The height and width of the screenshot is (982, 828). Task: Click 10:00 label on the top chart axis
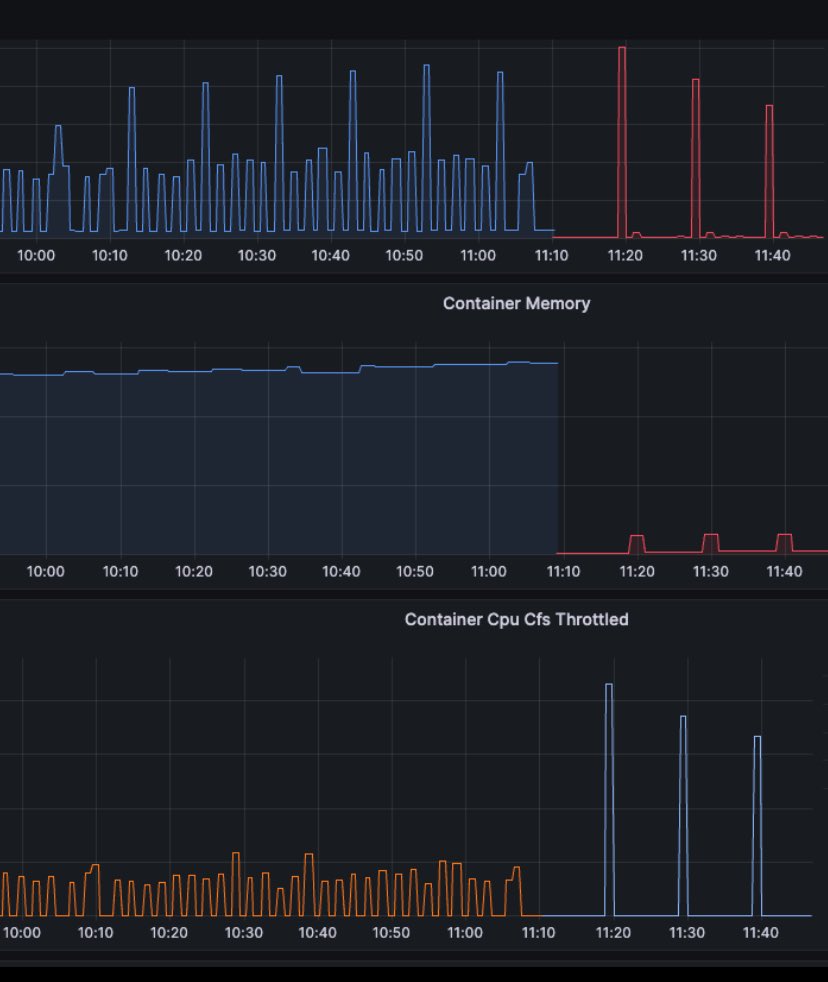(x=36, y=256)
